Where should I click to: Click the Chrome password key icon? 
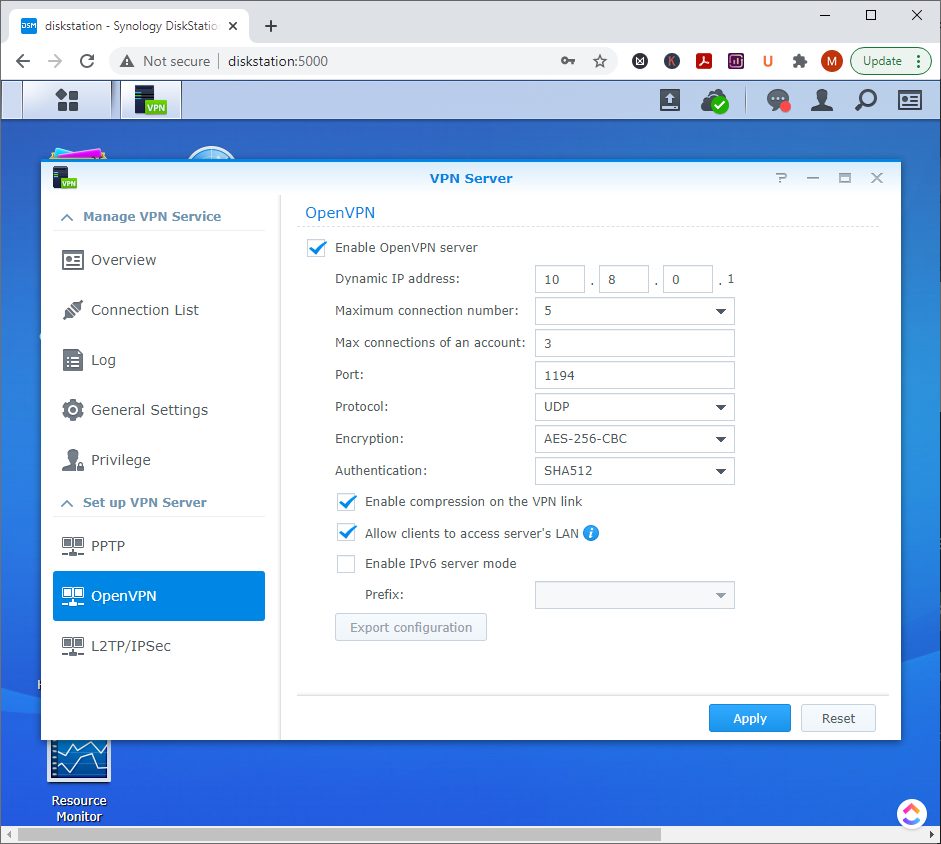click(x=568, y=61)
